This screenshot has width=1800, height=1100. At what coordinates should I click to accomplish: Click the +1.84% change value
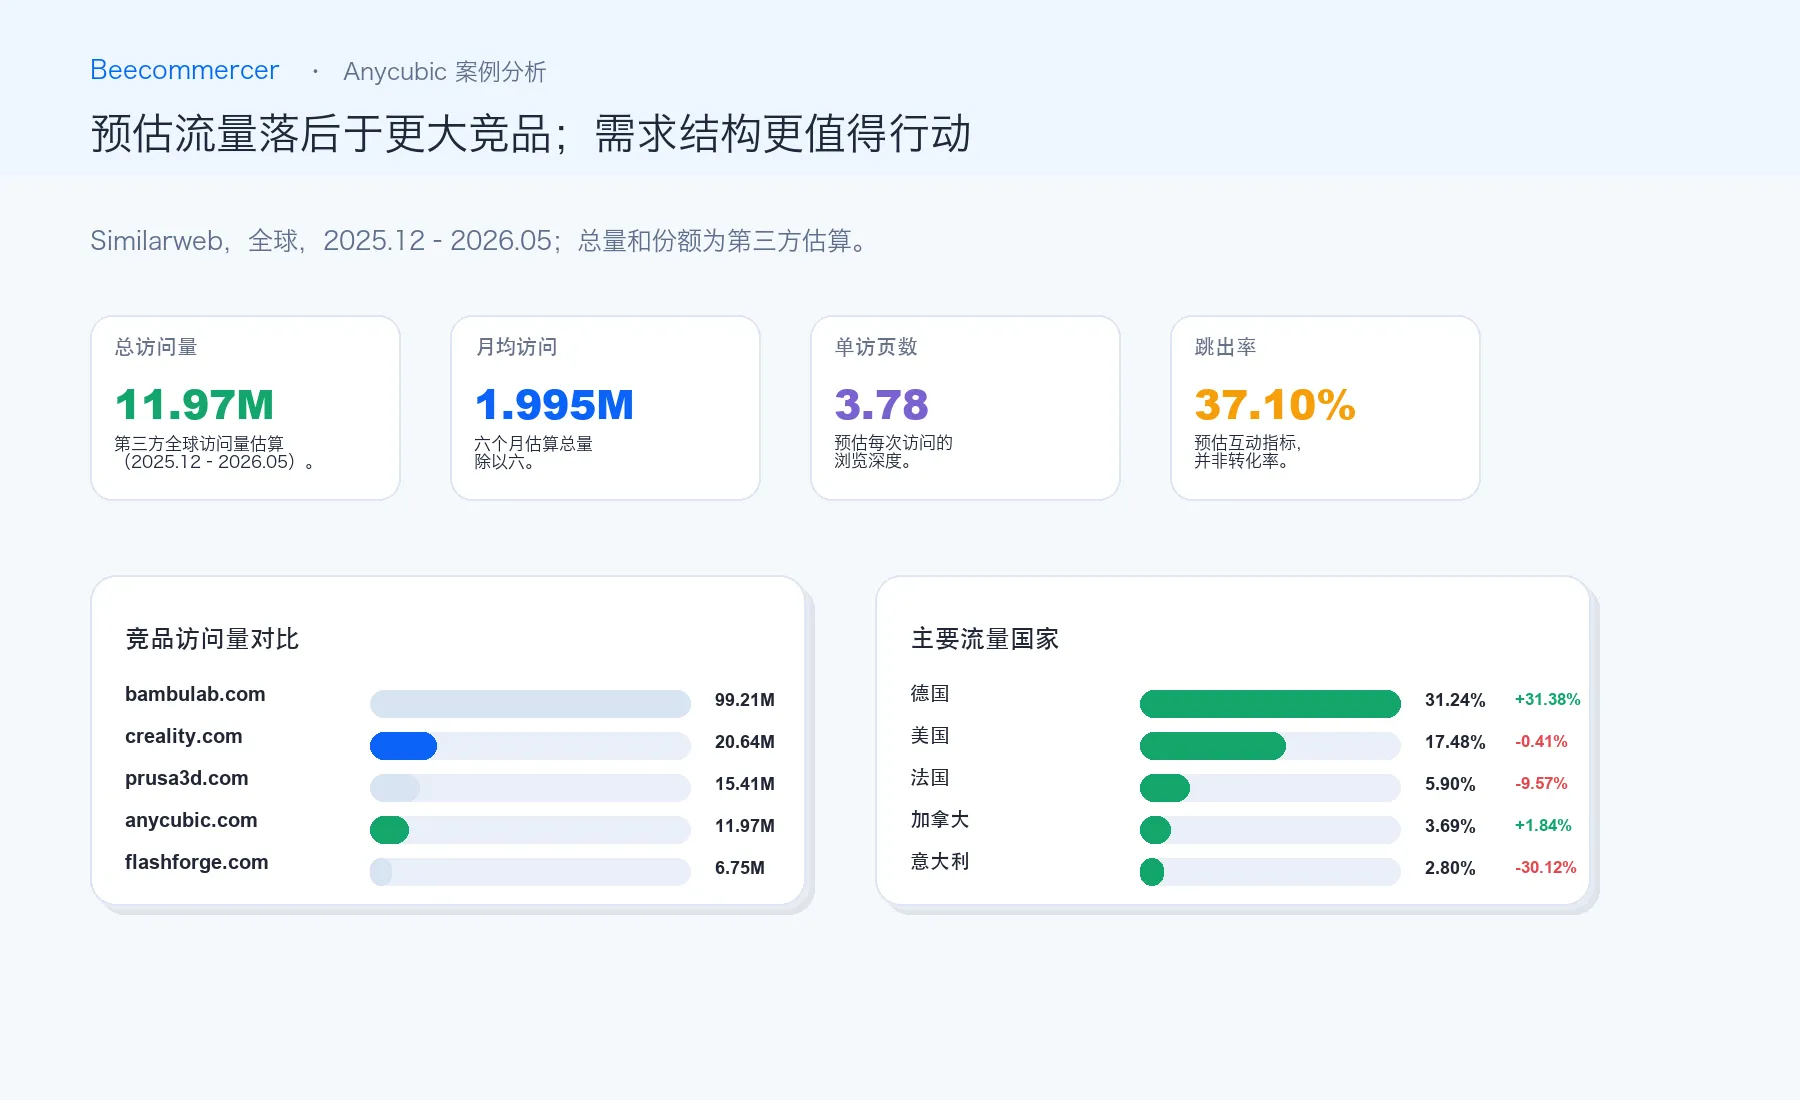tap(1543, 826)
